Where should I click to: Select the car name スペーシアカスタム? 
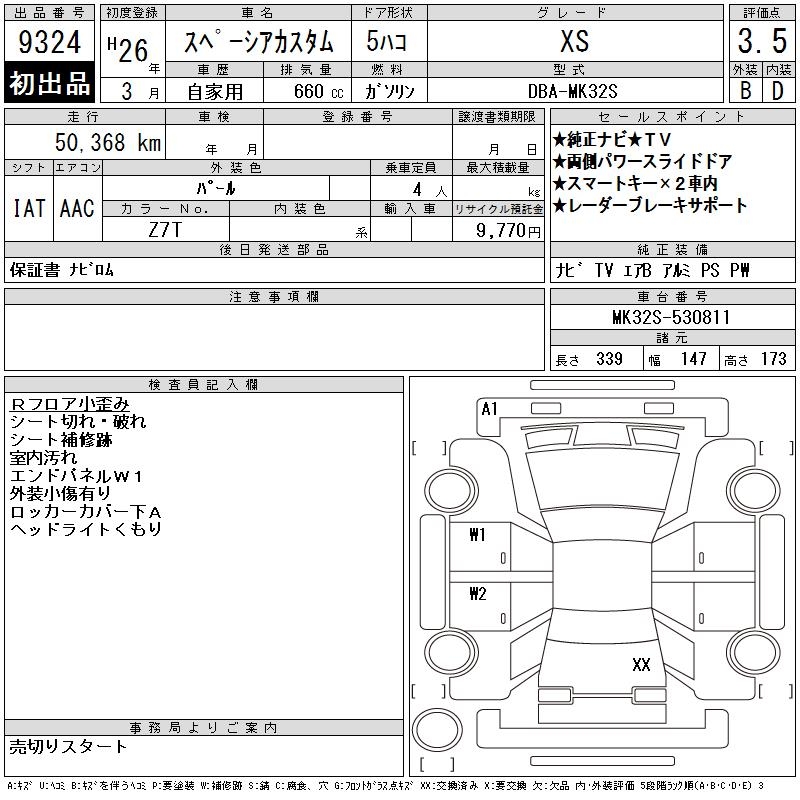(258, 42)
